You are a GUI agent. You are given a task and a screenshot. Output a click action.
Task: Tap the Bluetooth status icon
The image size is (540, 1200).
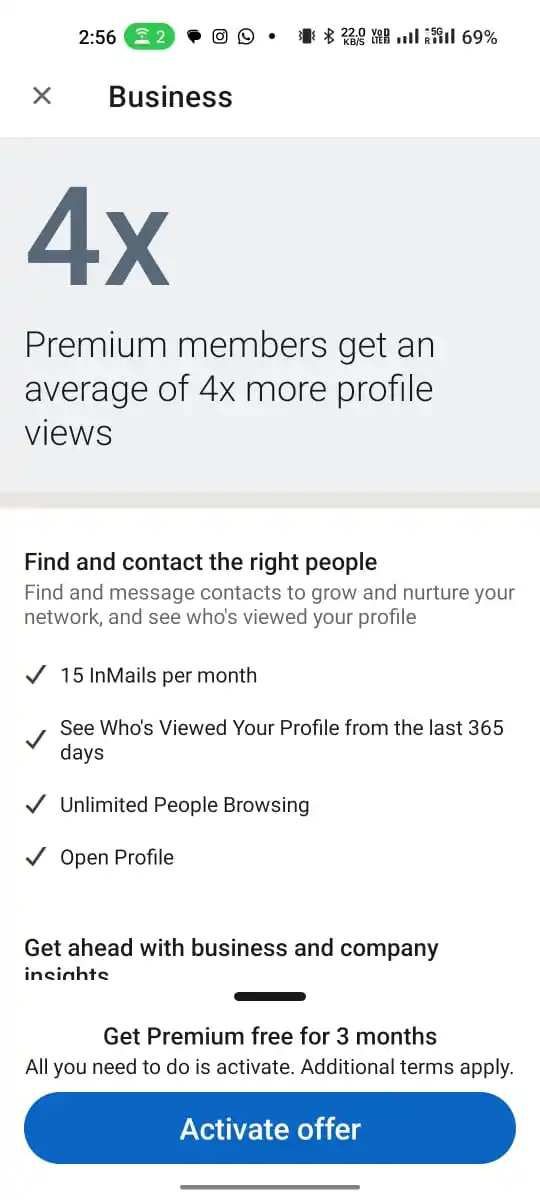click(x=328, y=37)
